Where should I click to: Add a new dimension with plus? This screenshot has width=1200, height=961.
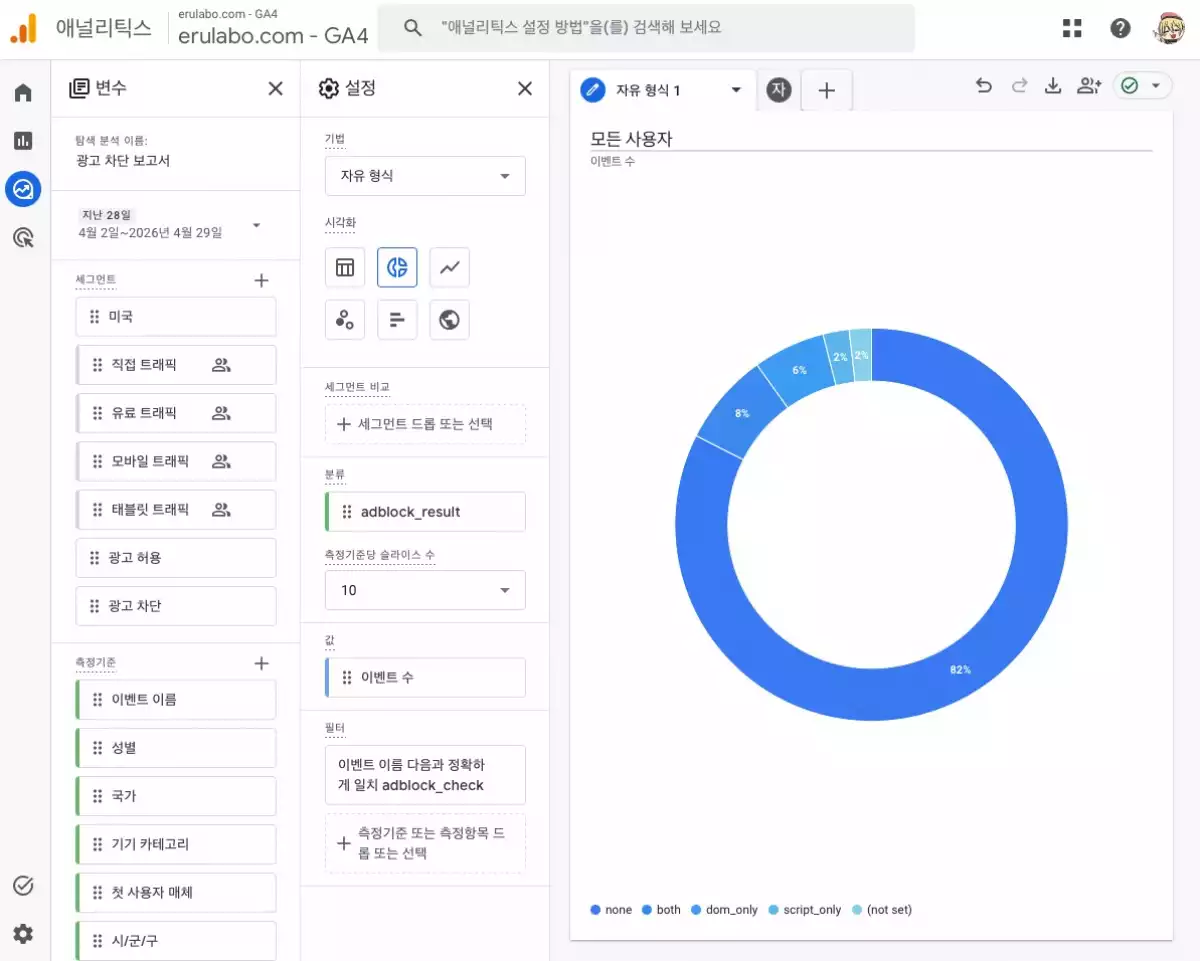pos(261,663)
